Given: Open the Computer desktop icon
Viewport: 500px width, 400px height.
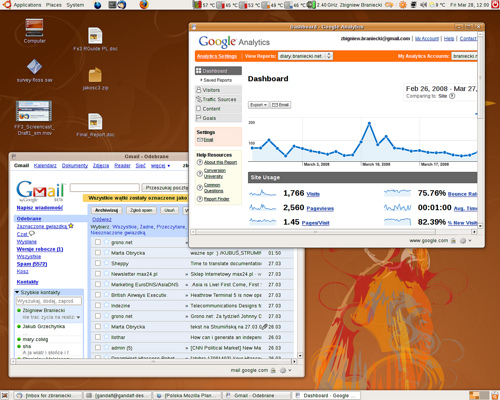Looking at the screenshot, I should coord(34,31).
